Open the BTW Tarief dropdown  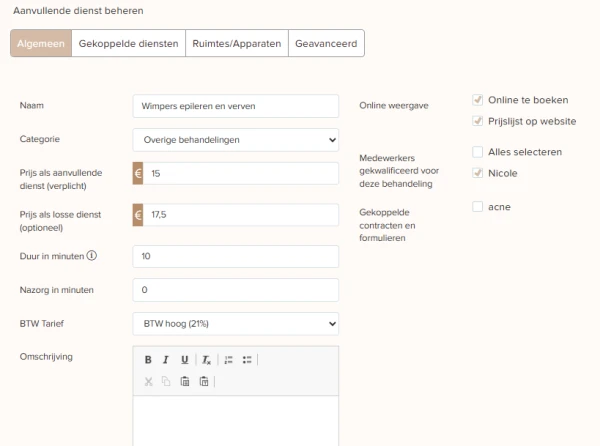pyautogui.click(x=236, y=324)
